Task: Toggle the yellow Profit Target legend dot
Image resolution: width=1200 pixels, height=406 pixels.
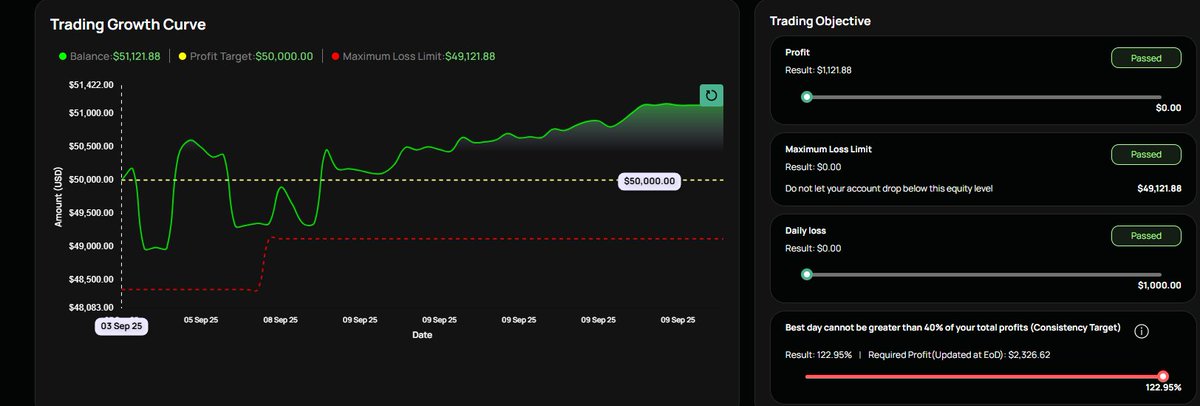Action: coord(182,56)
